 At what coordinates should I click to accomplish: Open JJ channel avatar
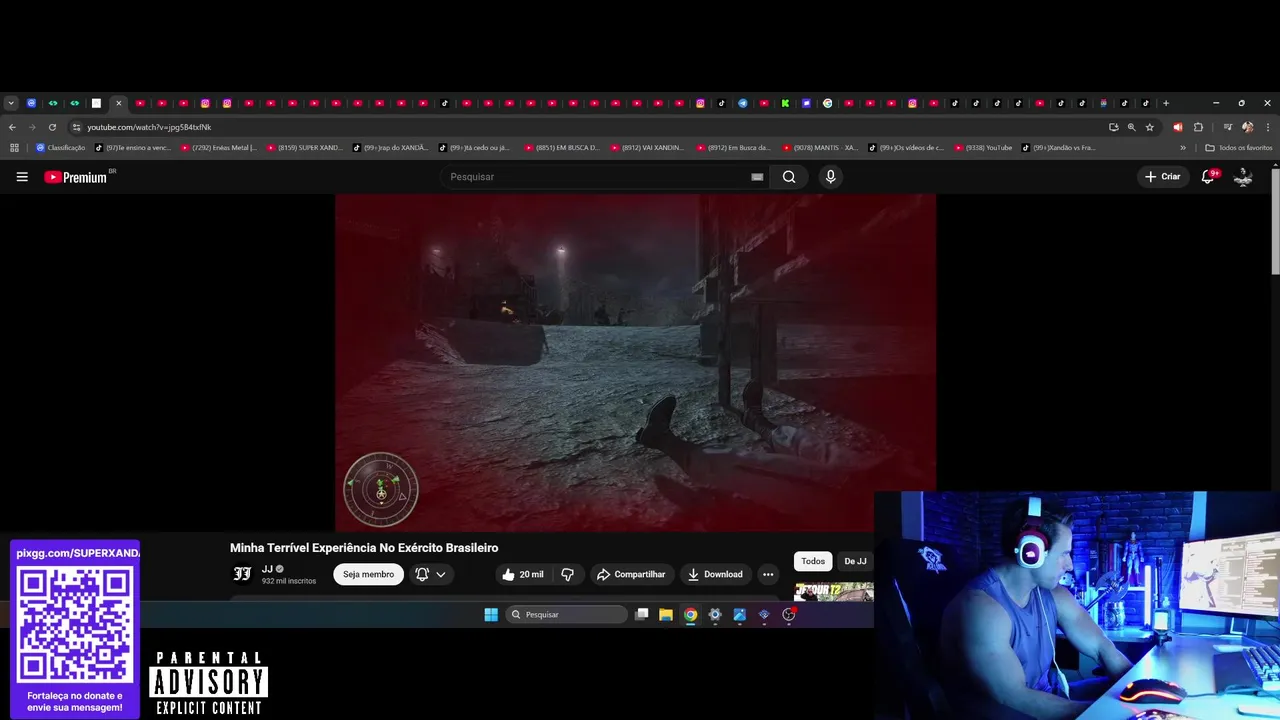242,574
